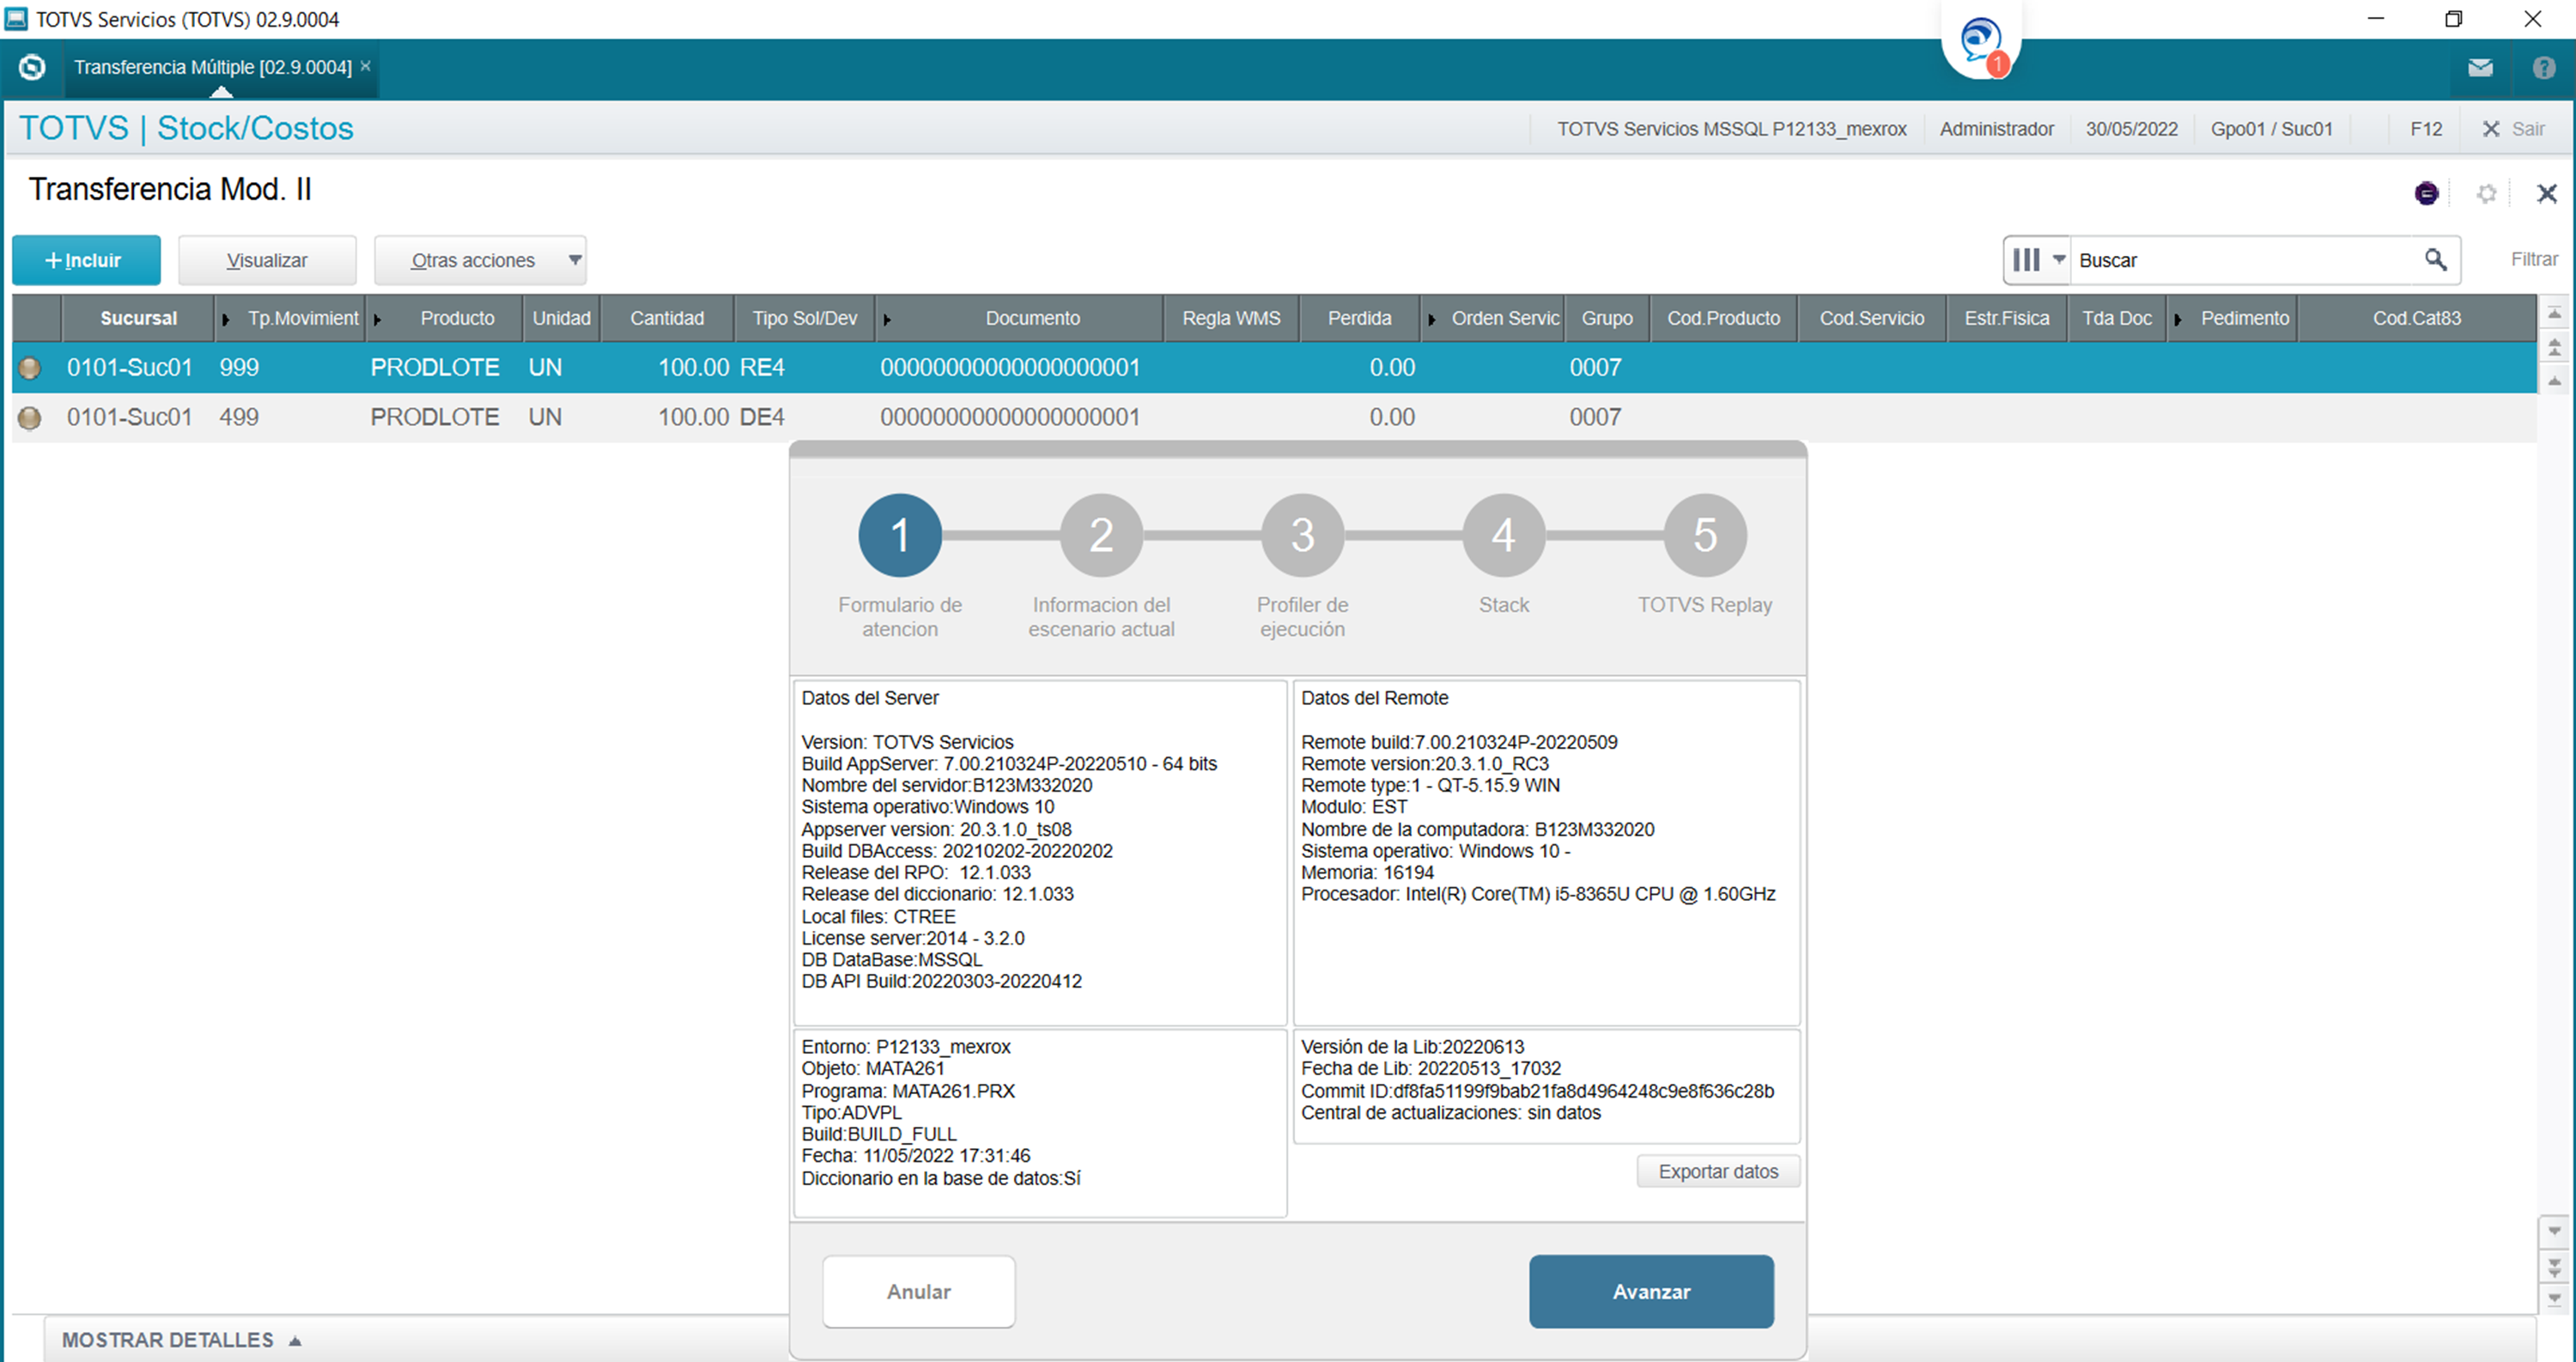Viewport: 2576px width, 1362px height.
Task: Click the arrow before Tp.Movimient header
Action: [x=225, y=319]
